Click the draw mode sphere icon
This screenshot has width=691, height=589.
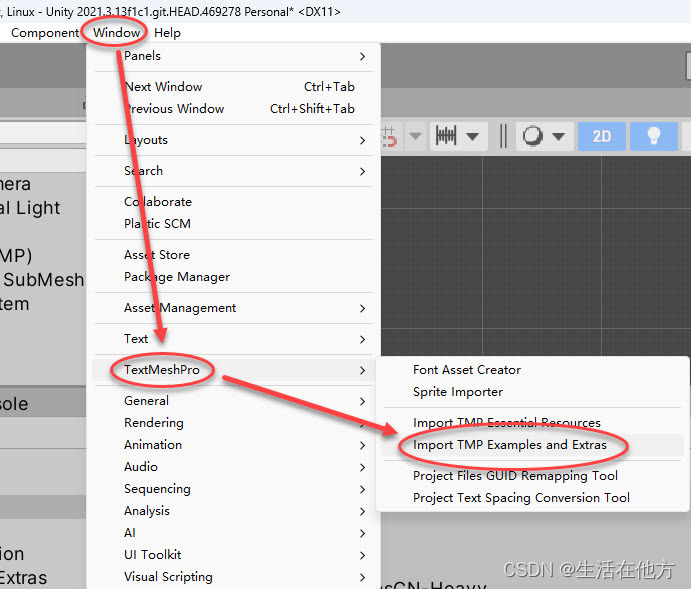tap(532, 136)
